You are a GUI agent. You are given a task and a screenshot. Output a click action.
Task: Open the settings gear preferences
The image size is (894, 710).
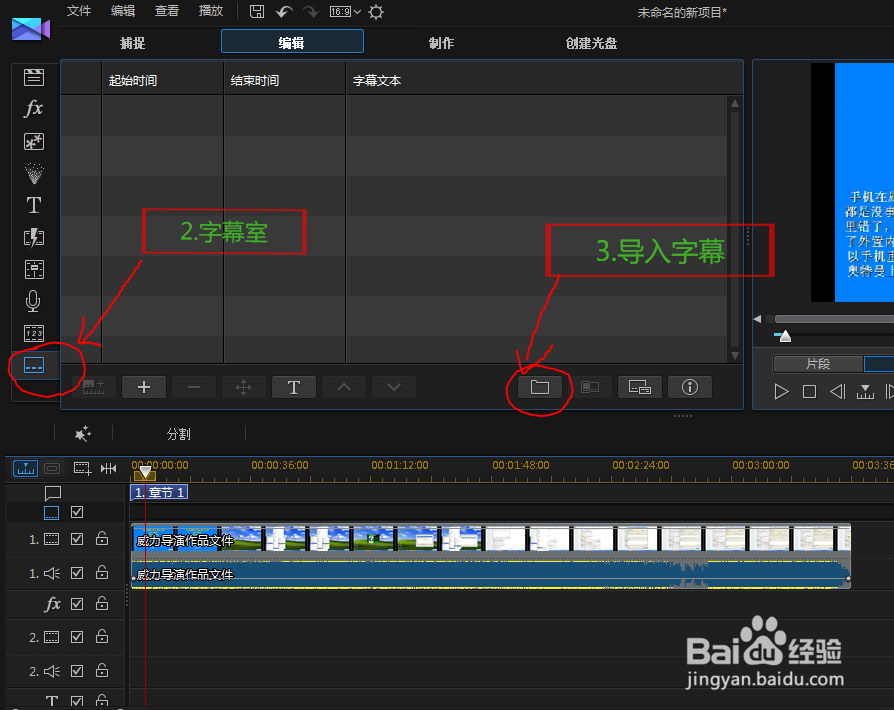point(376,12)
